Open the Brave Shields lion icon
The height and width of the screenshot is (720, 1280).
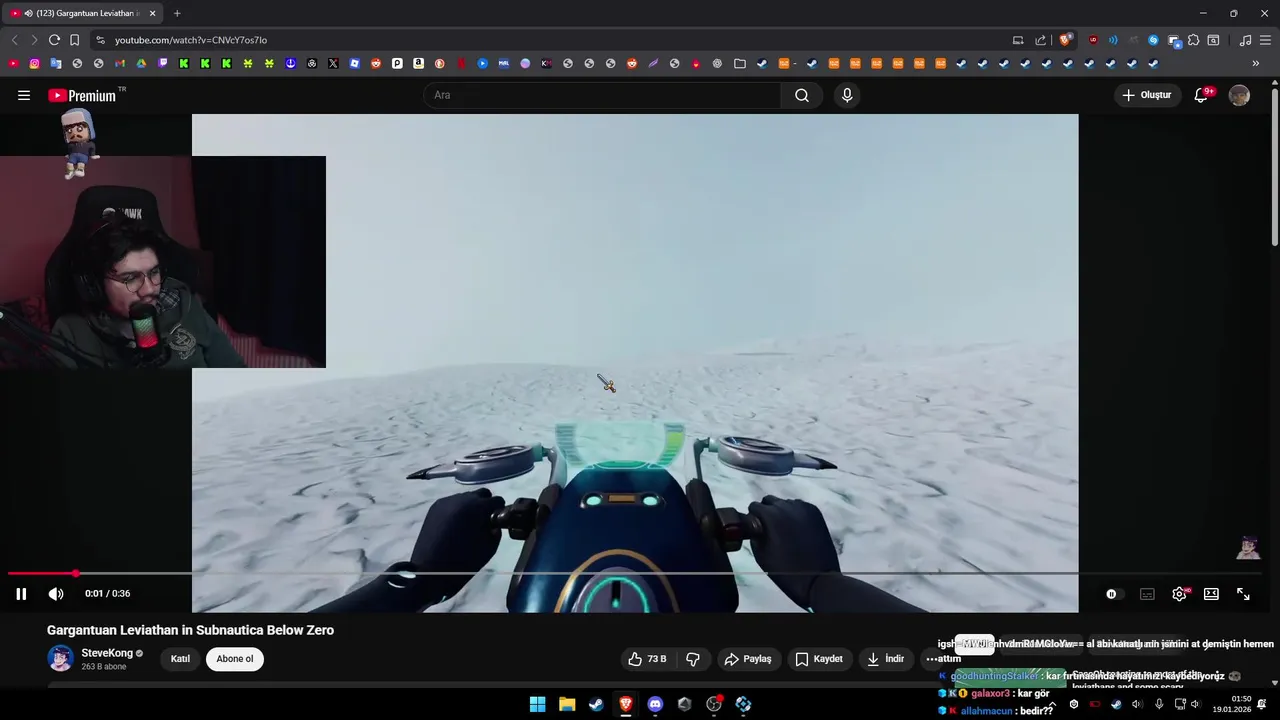(1066, 40)
